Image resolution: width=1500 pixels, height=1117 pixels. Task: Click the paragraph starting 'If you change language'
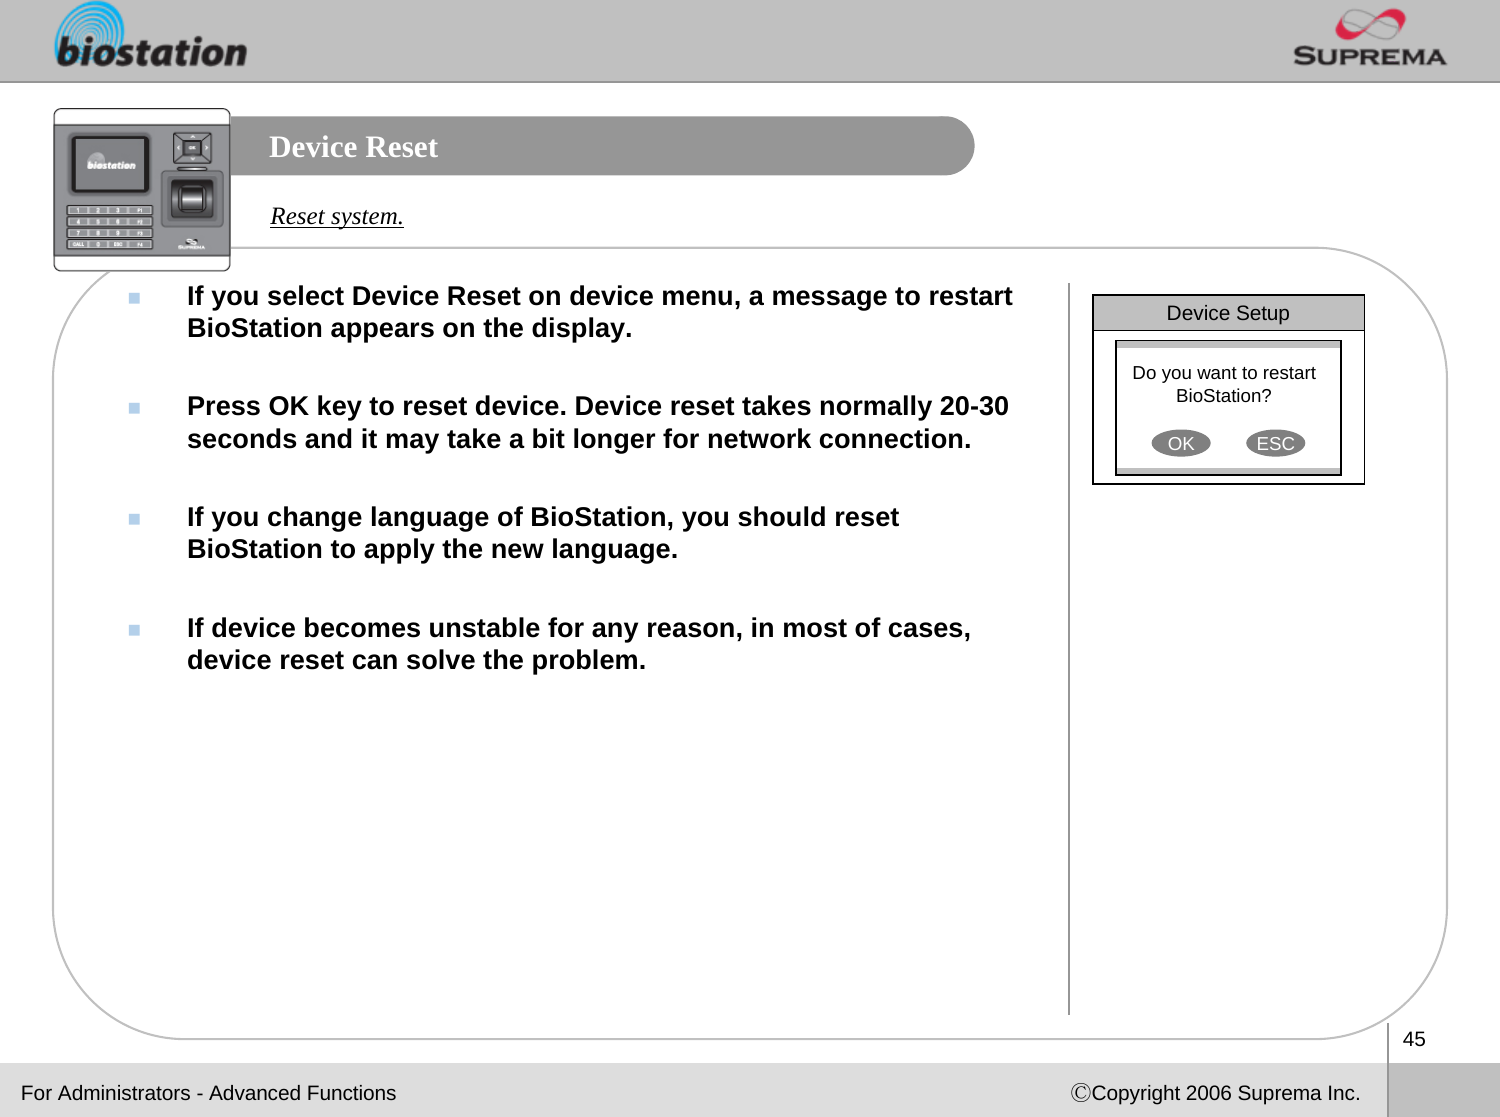(543, 533)
